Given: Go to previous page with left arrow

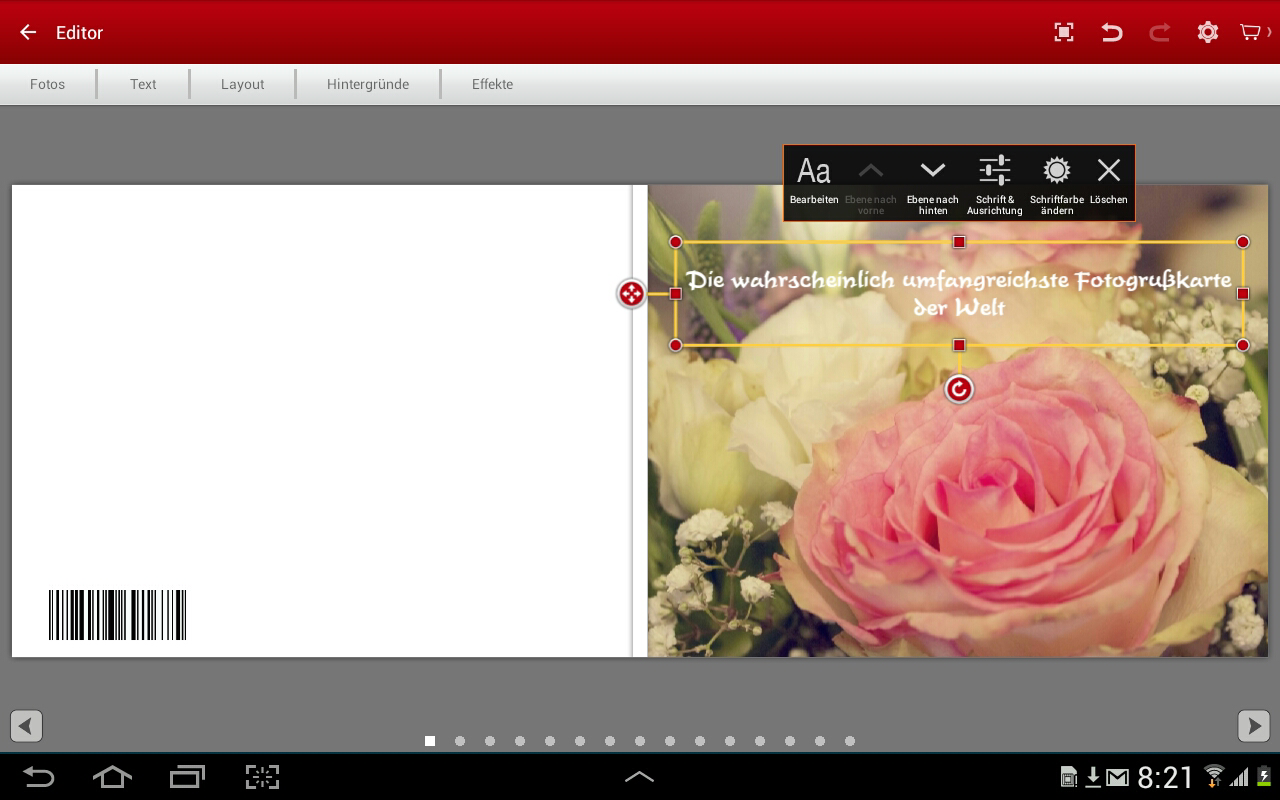Looking at the screenshot, I should (27, 726).
